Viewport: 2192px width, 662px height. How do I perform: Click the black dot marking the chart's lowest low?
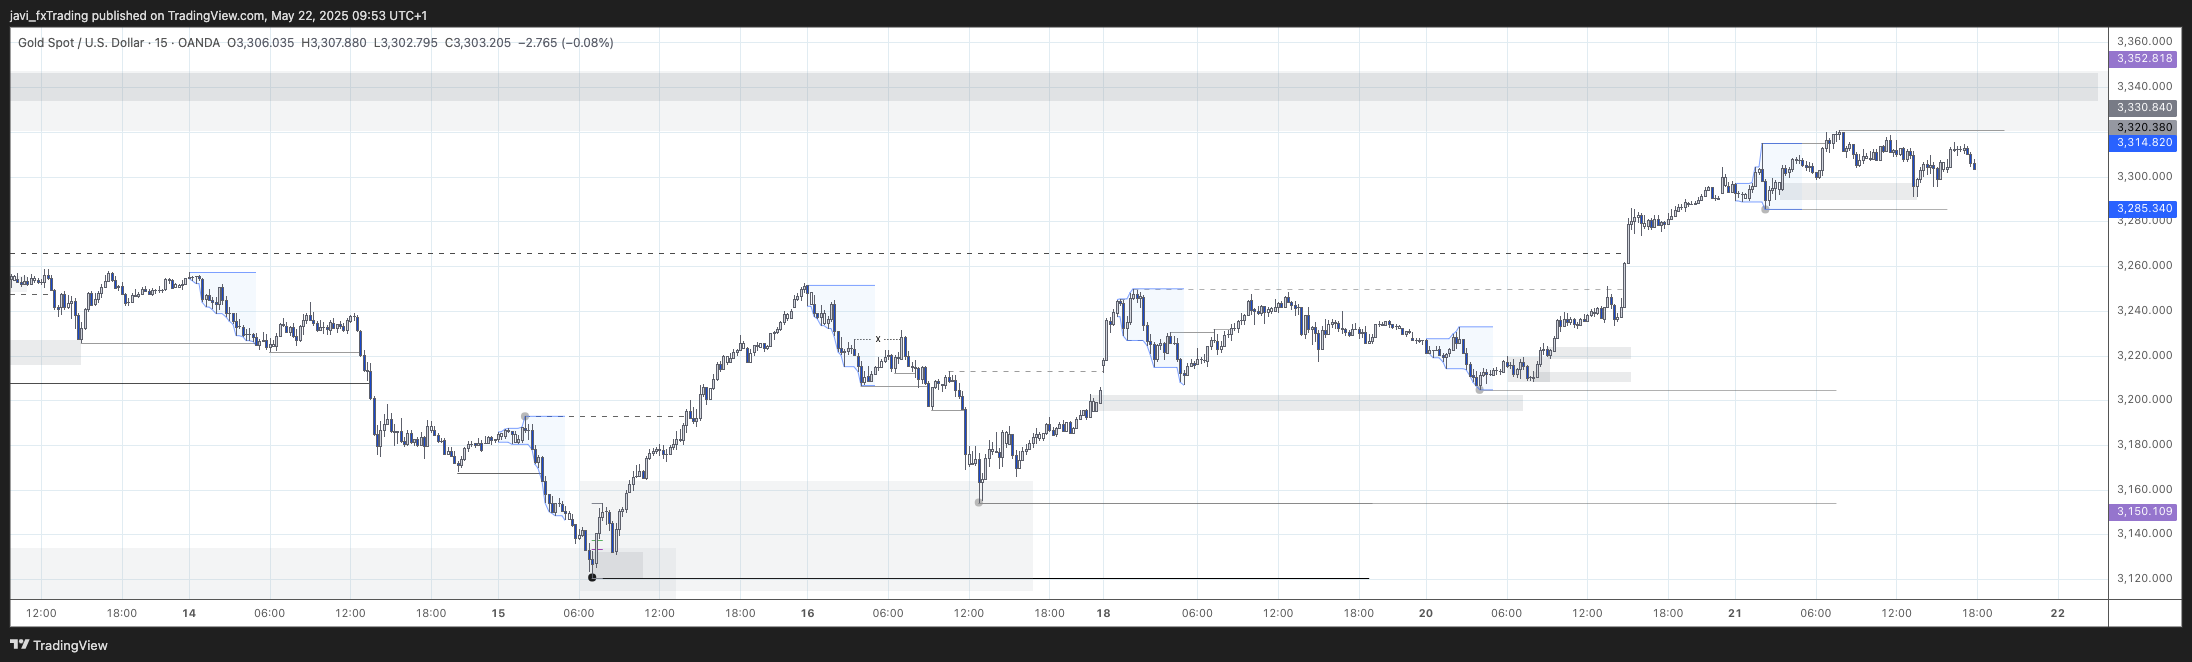592,578
